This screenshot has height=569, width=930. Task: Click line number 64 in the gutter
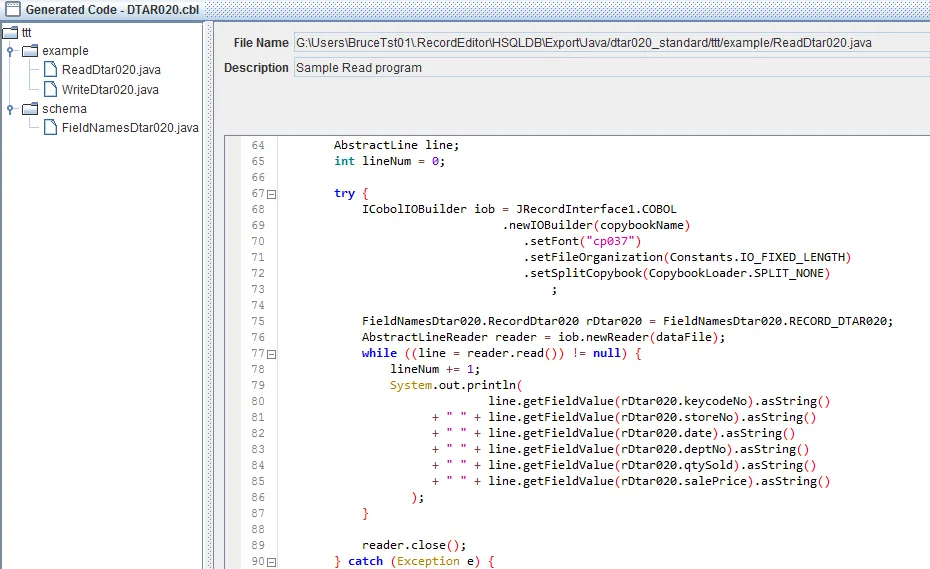258,145
